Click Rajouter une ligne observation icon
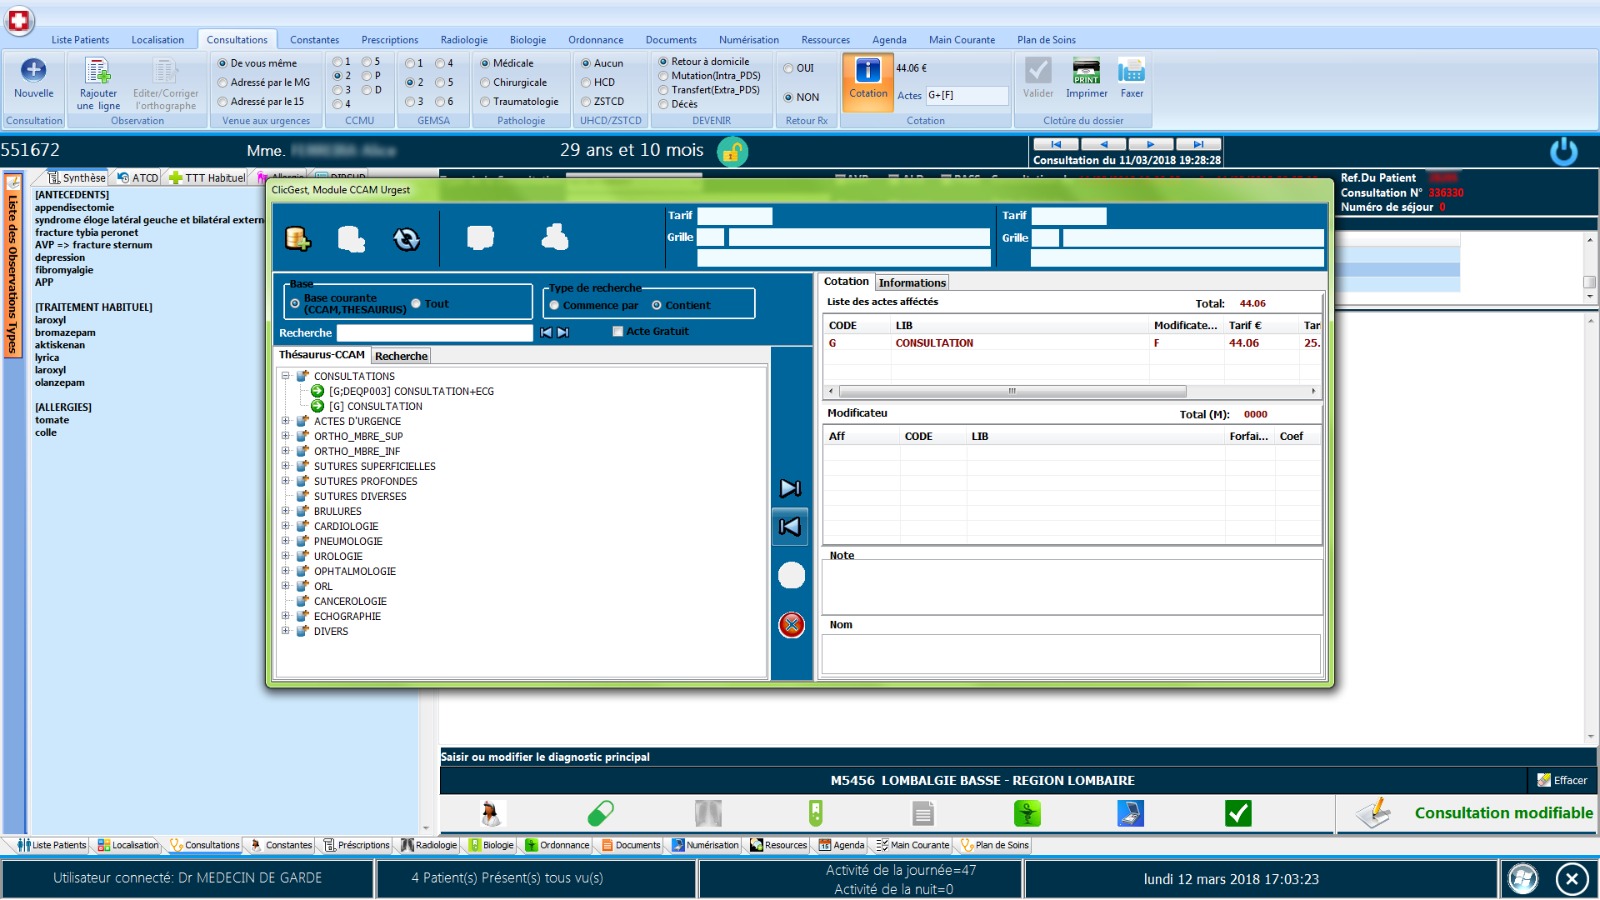Image resolution: width=1600 pixels, height=900 pixels. pos(98,71)
